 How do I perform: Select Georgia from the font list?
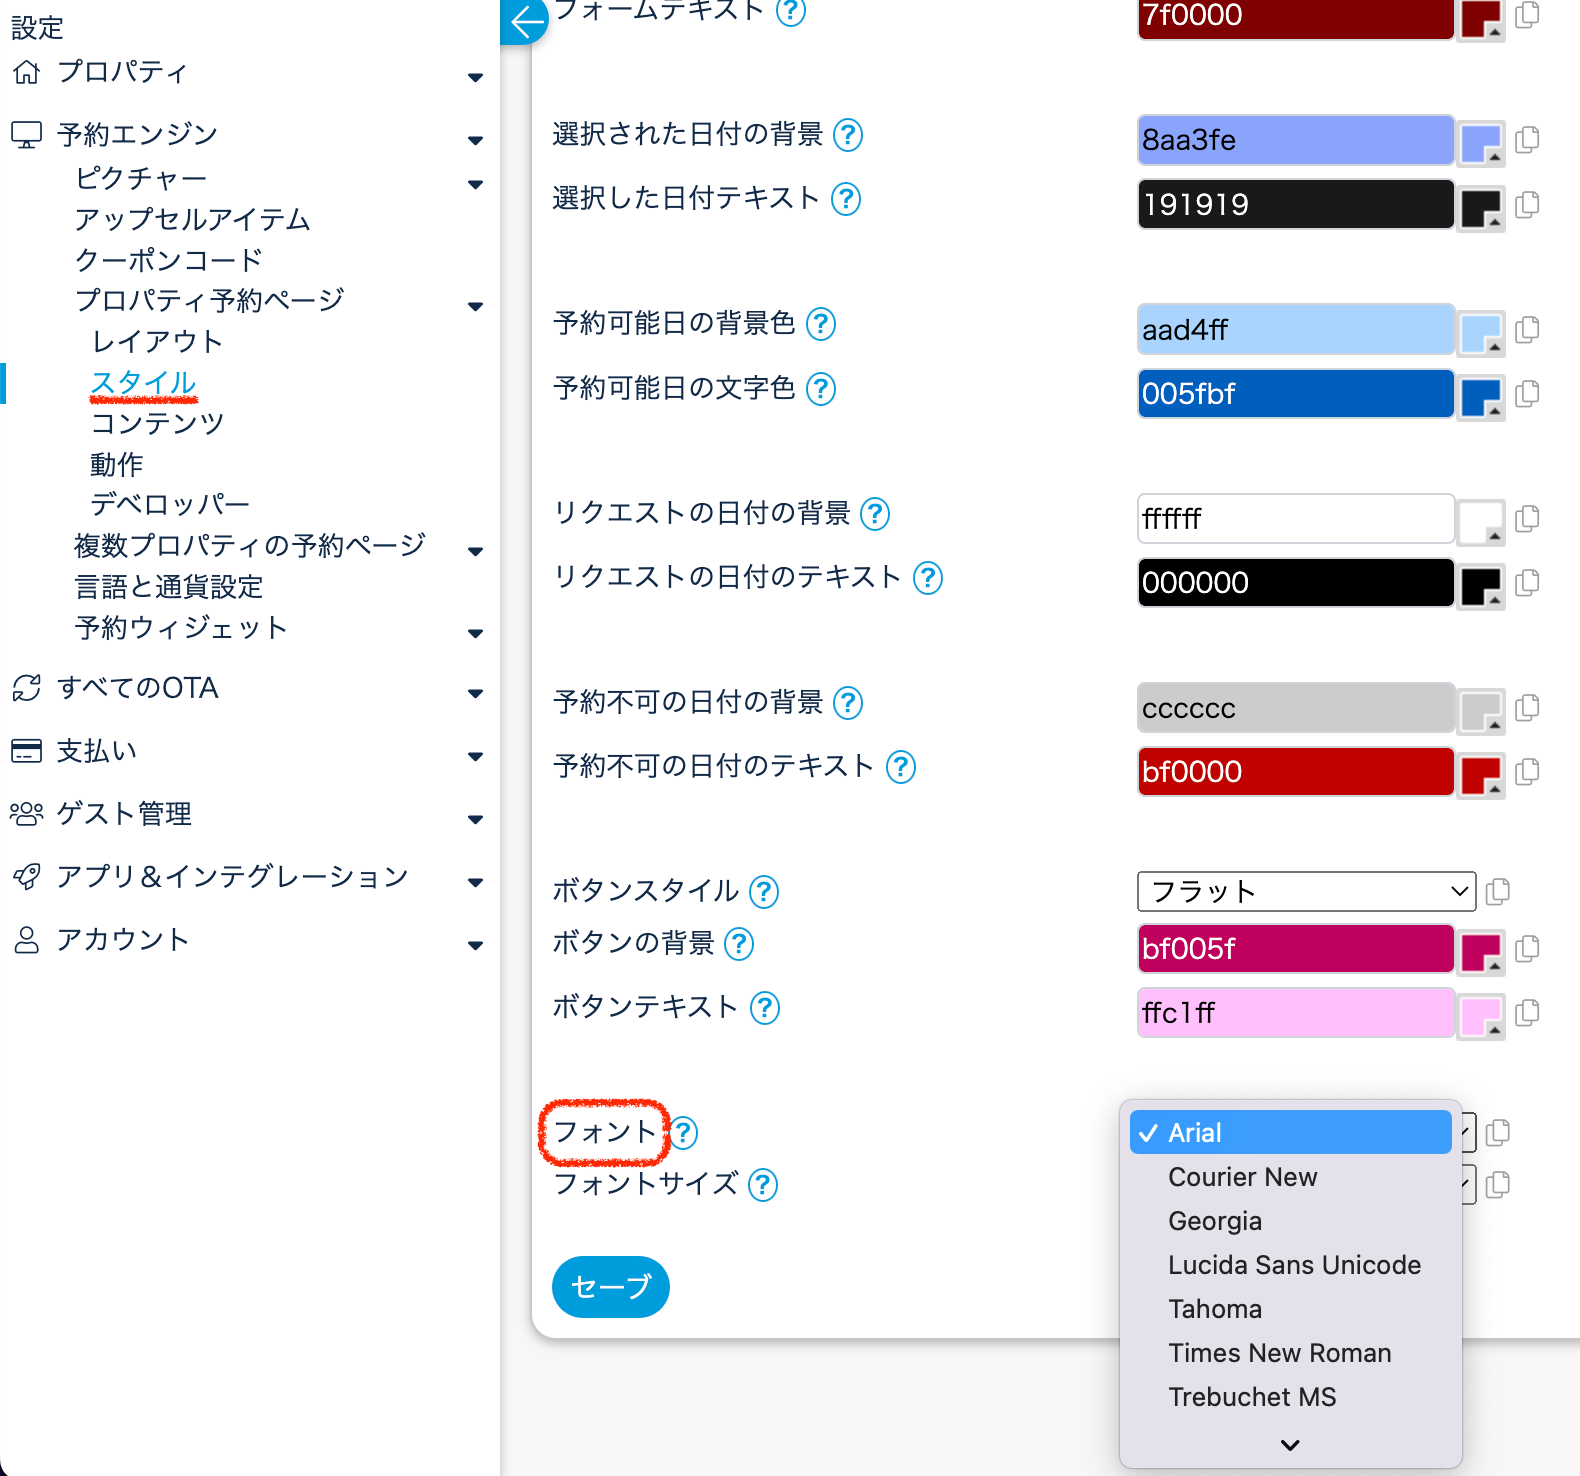pos(1215,1221)
